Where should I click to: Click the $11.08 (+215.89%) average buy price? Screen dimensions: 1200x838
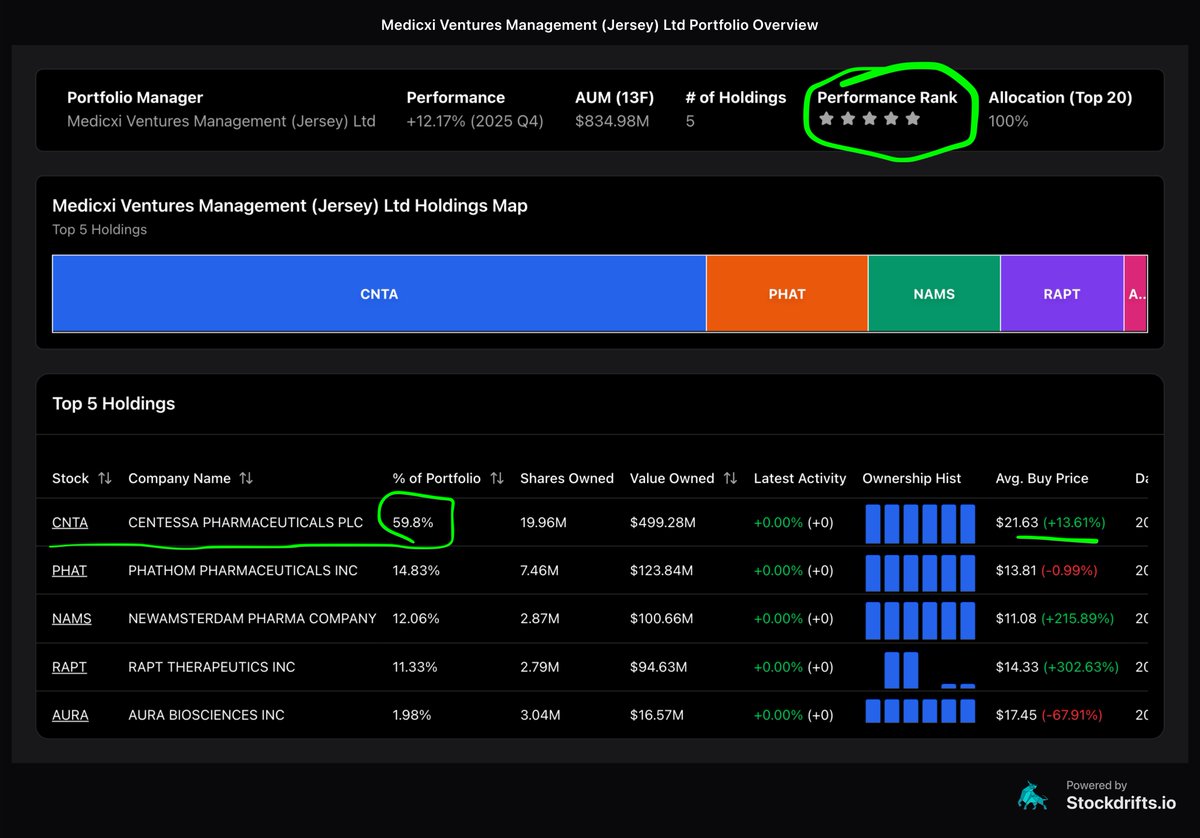tap(1055, 618)
